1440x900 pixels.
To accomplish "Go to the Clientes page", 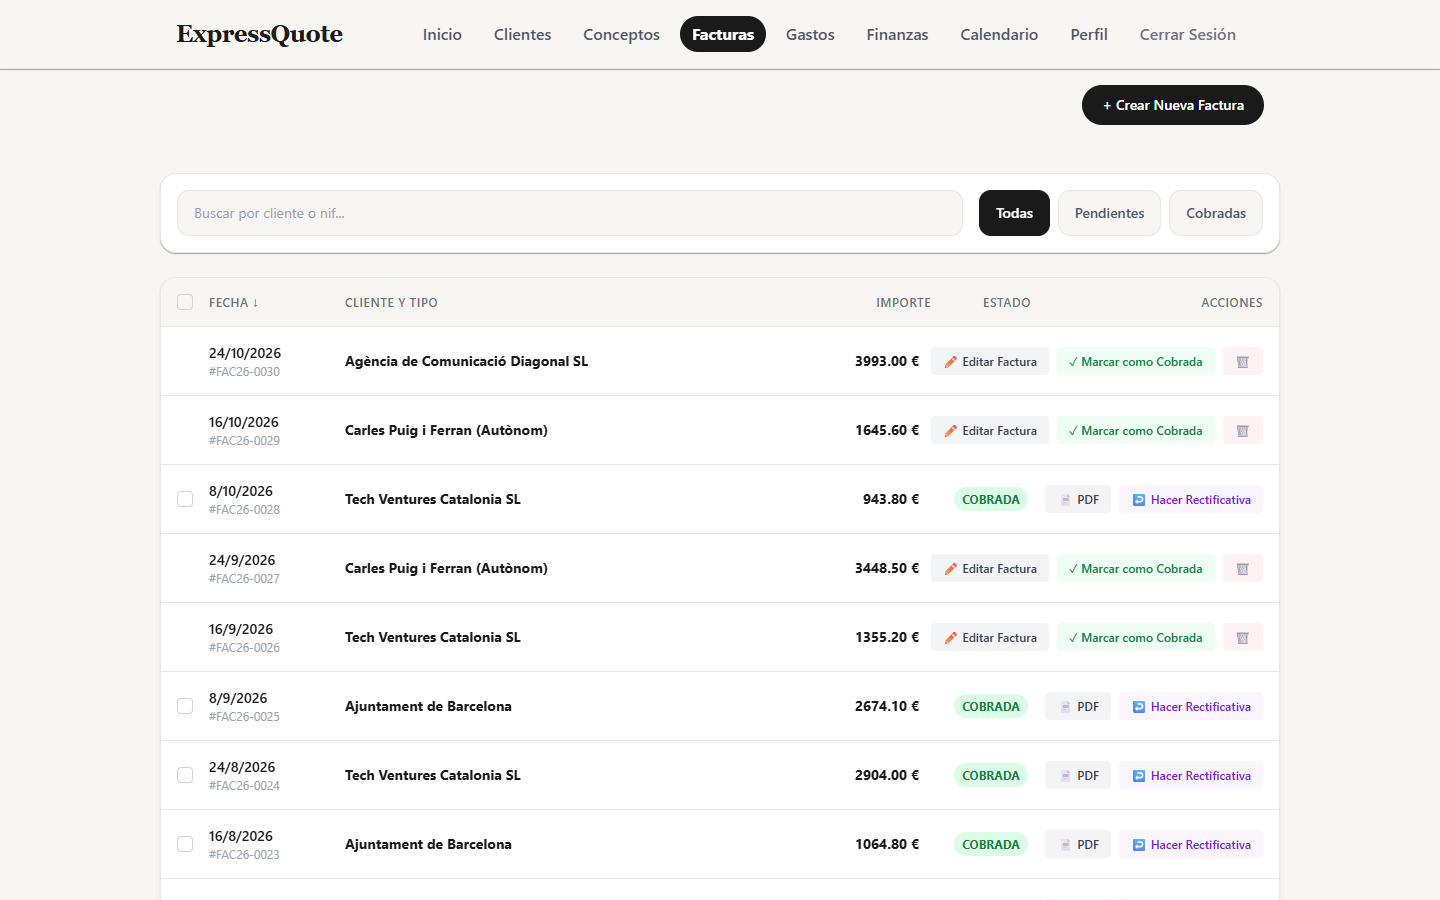I will pos(522,34).
